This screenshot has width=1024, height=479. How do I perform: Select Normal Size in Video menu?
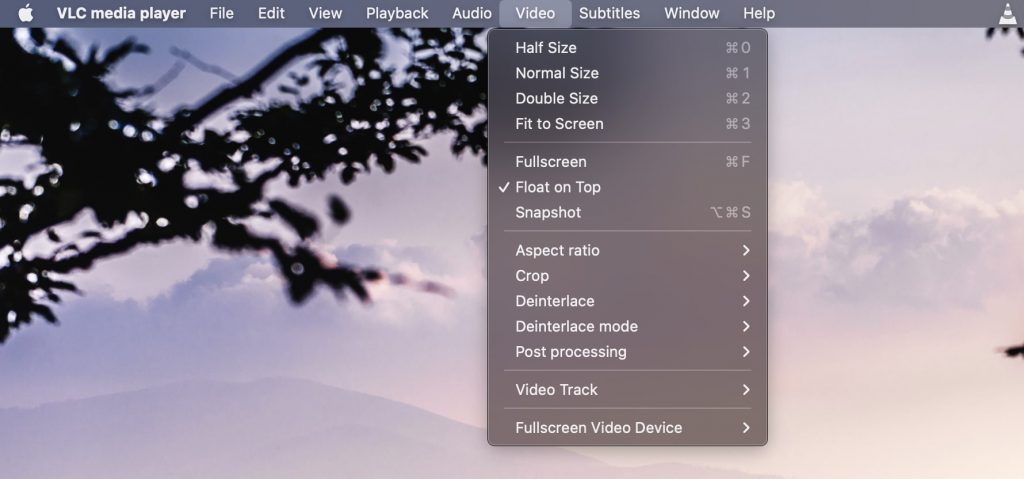627,73
